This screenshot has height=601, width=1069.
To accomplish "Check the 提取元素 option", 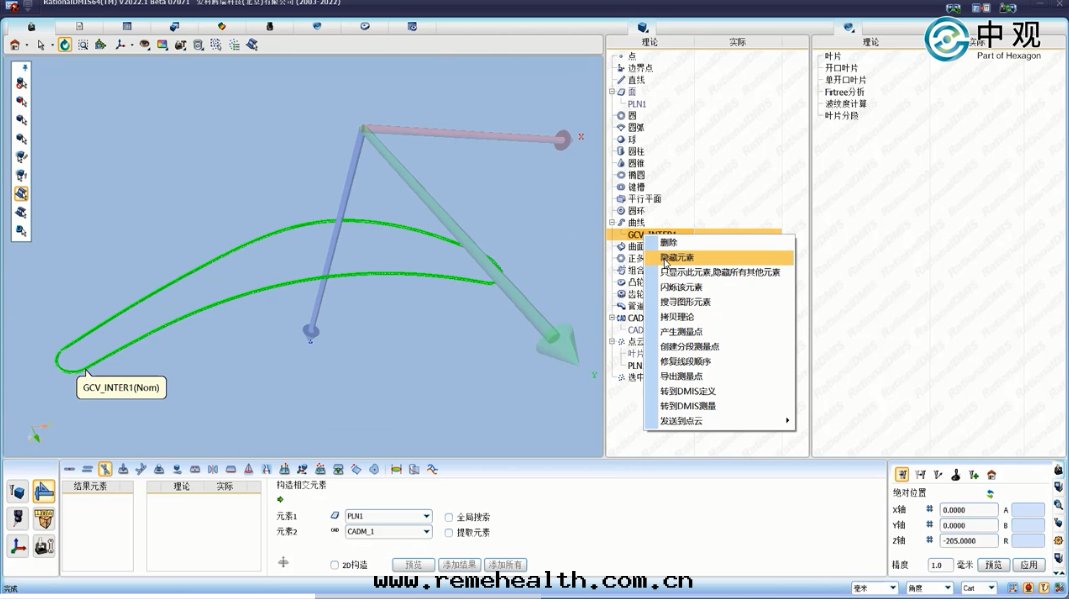I will 448,532.
